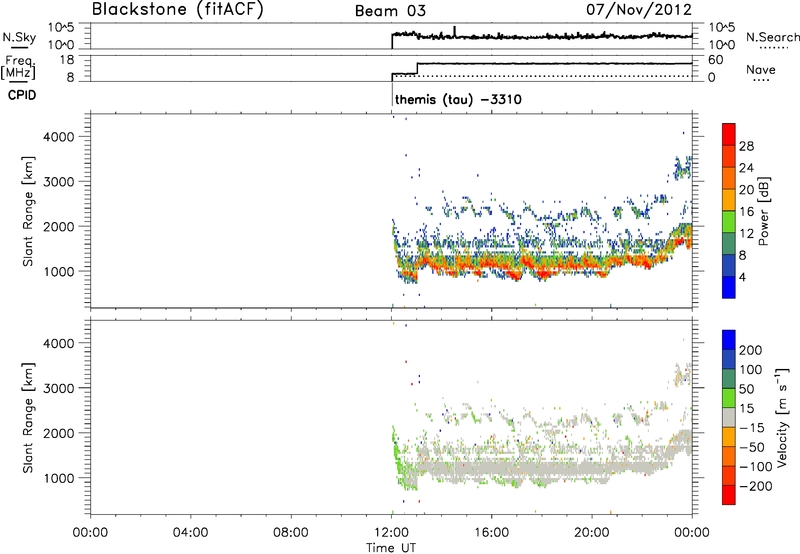Click 'Slant Range [km]' on velocity panel
The image size is (800, 554).
(28, 418)
